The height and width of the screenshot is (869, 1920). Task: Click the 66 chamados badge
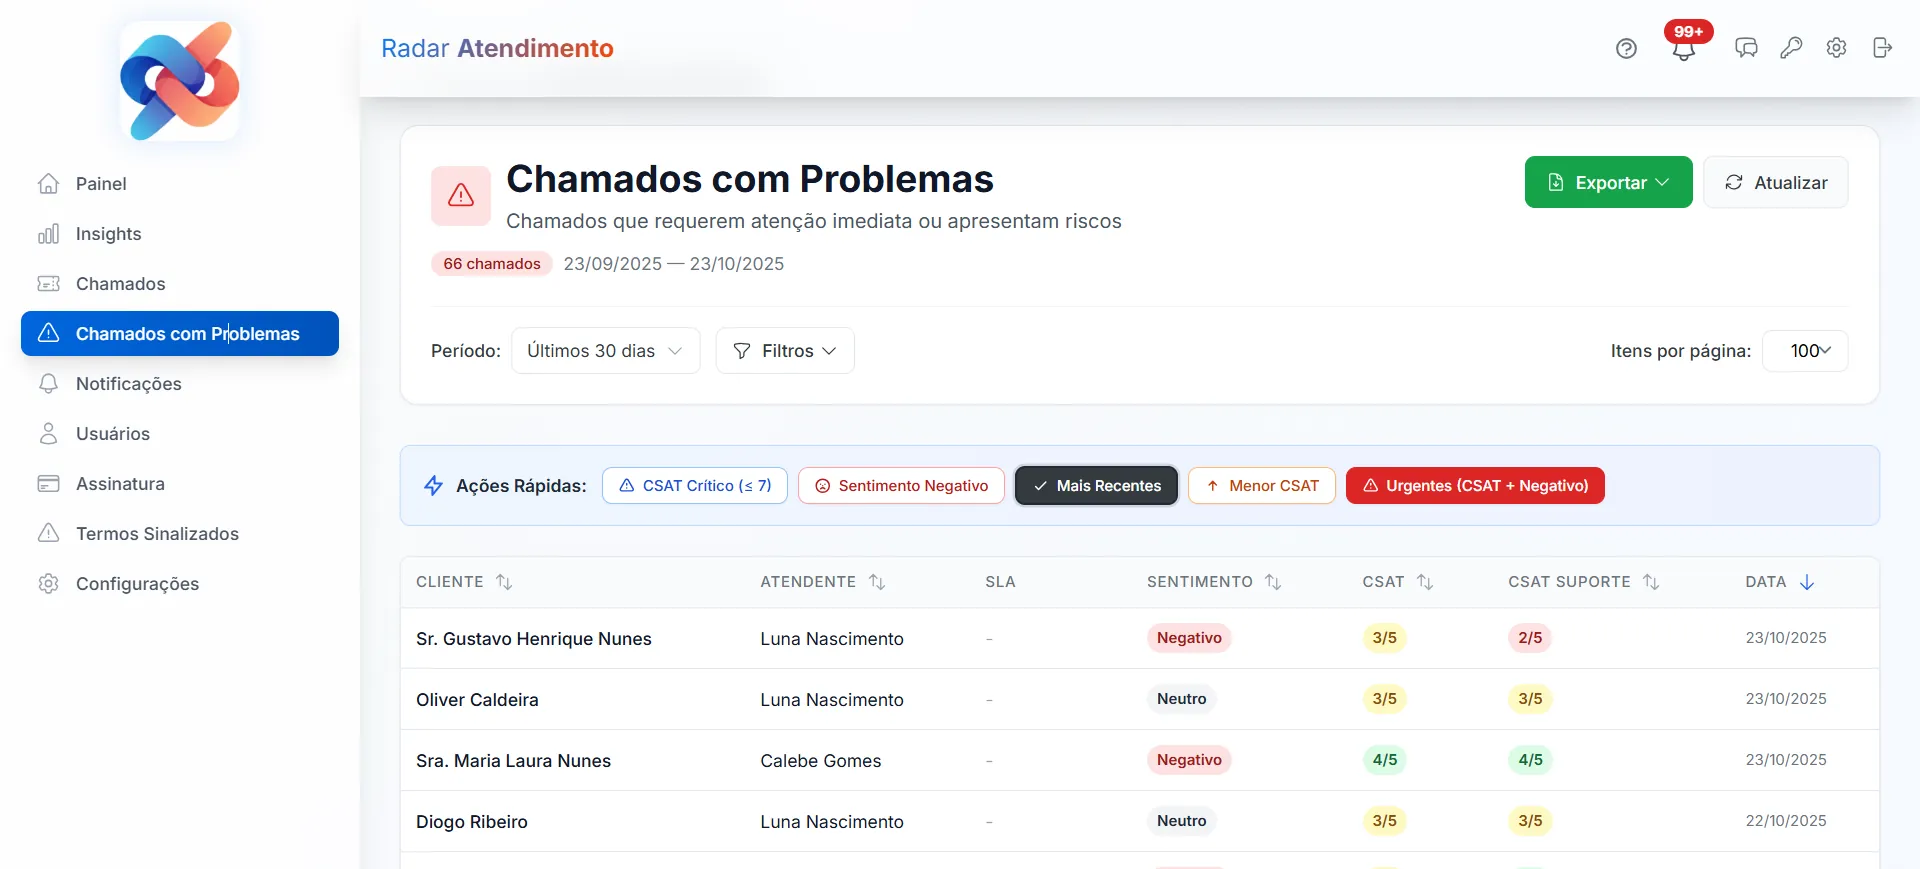tap(492, 264)
